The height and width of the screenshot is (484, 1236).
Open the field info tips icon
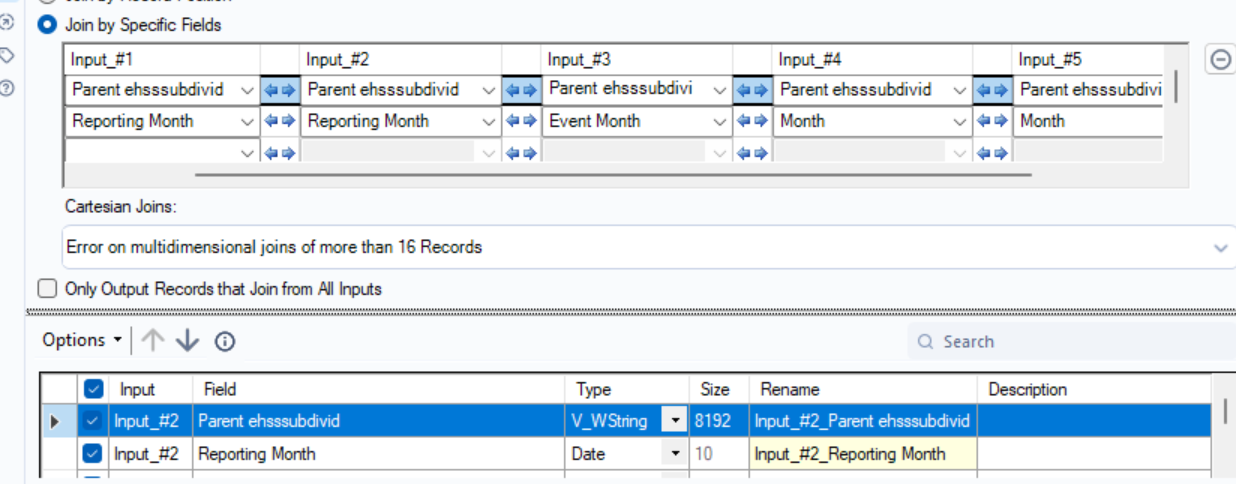coord(225,342)
